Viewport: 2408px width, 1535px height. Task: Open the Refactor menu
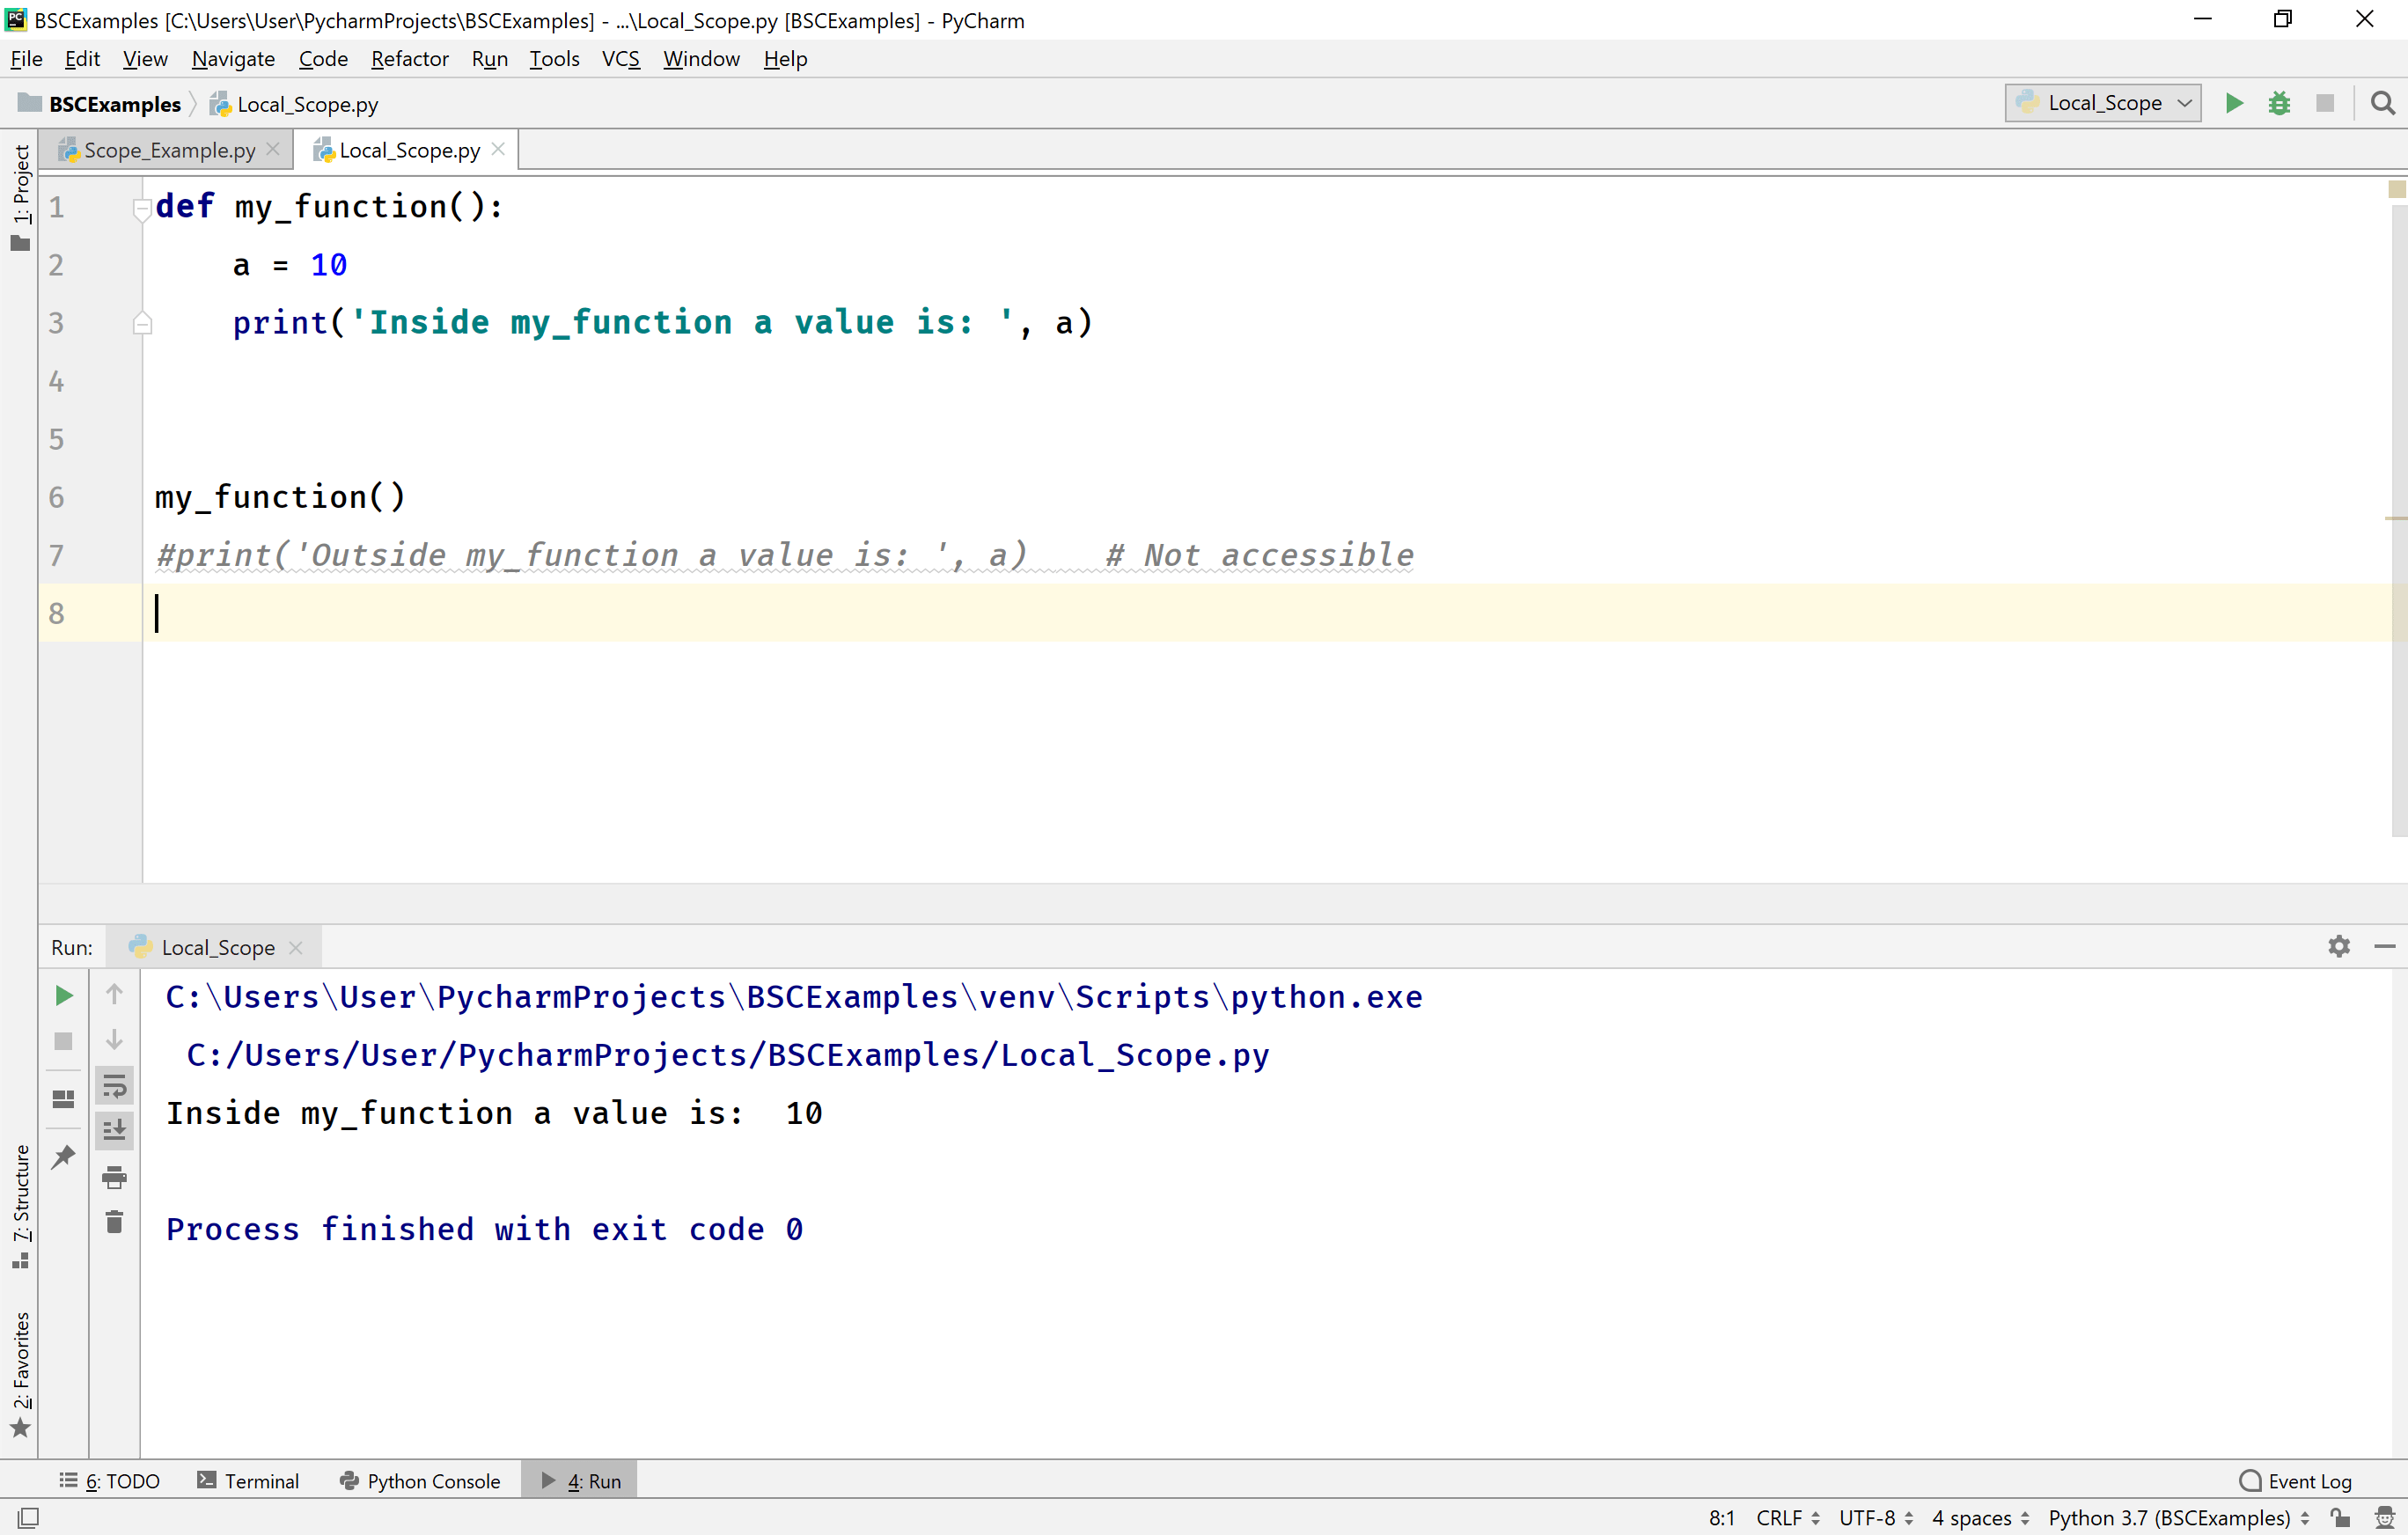[410, 58]
